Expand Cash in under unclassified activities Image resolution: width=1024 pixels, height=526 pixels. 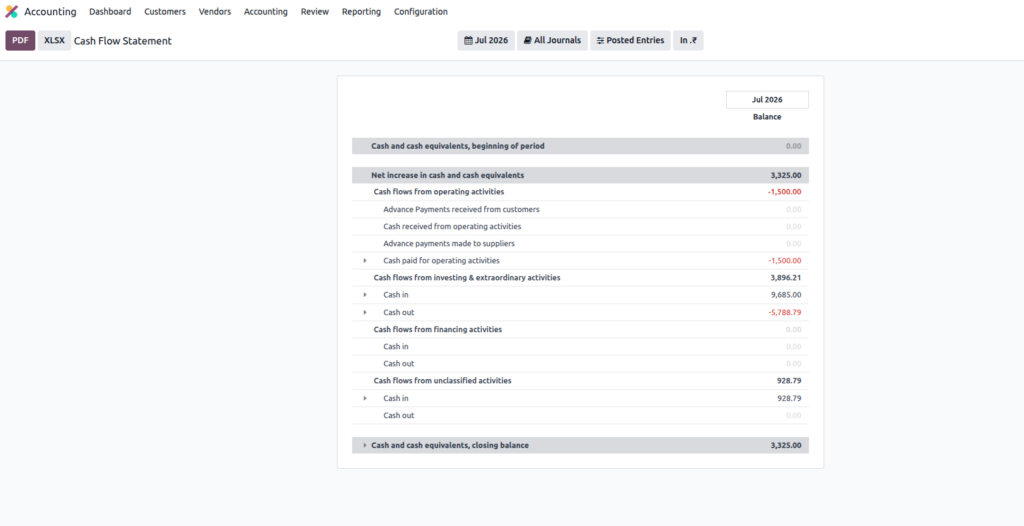coord(365,398)
